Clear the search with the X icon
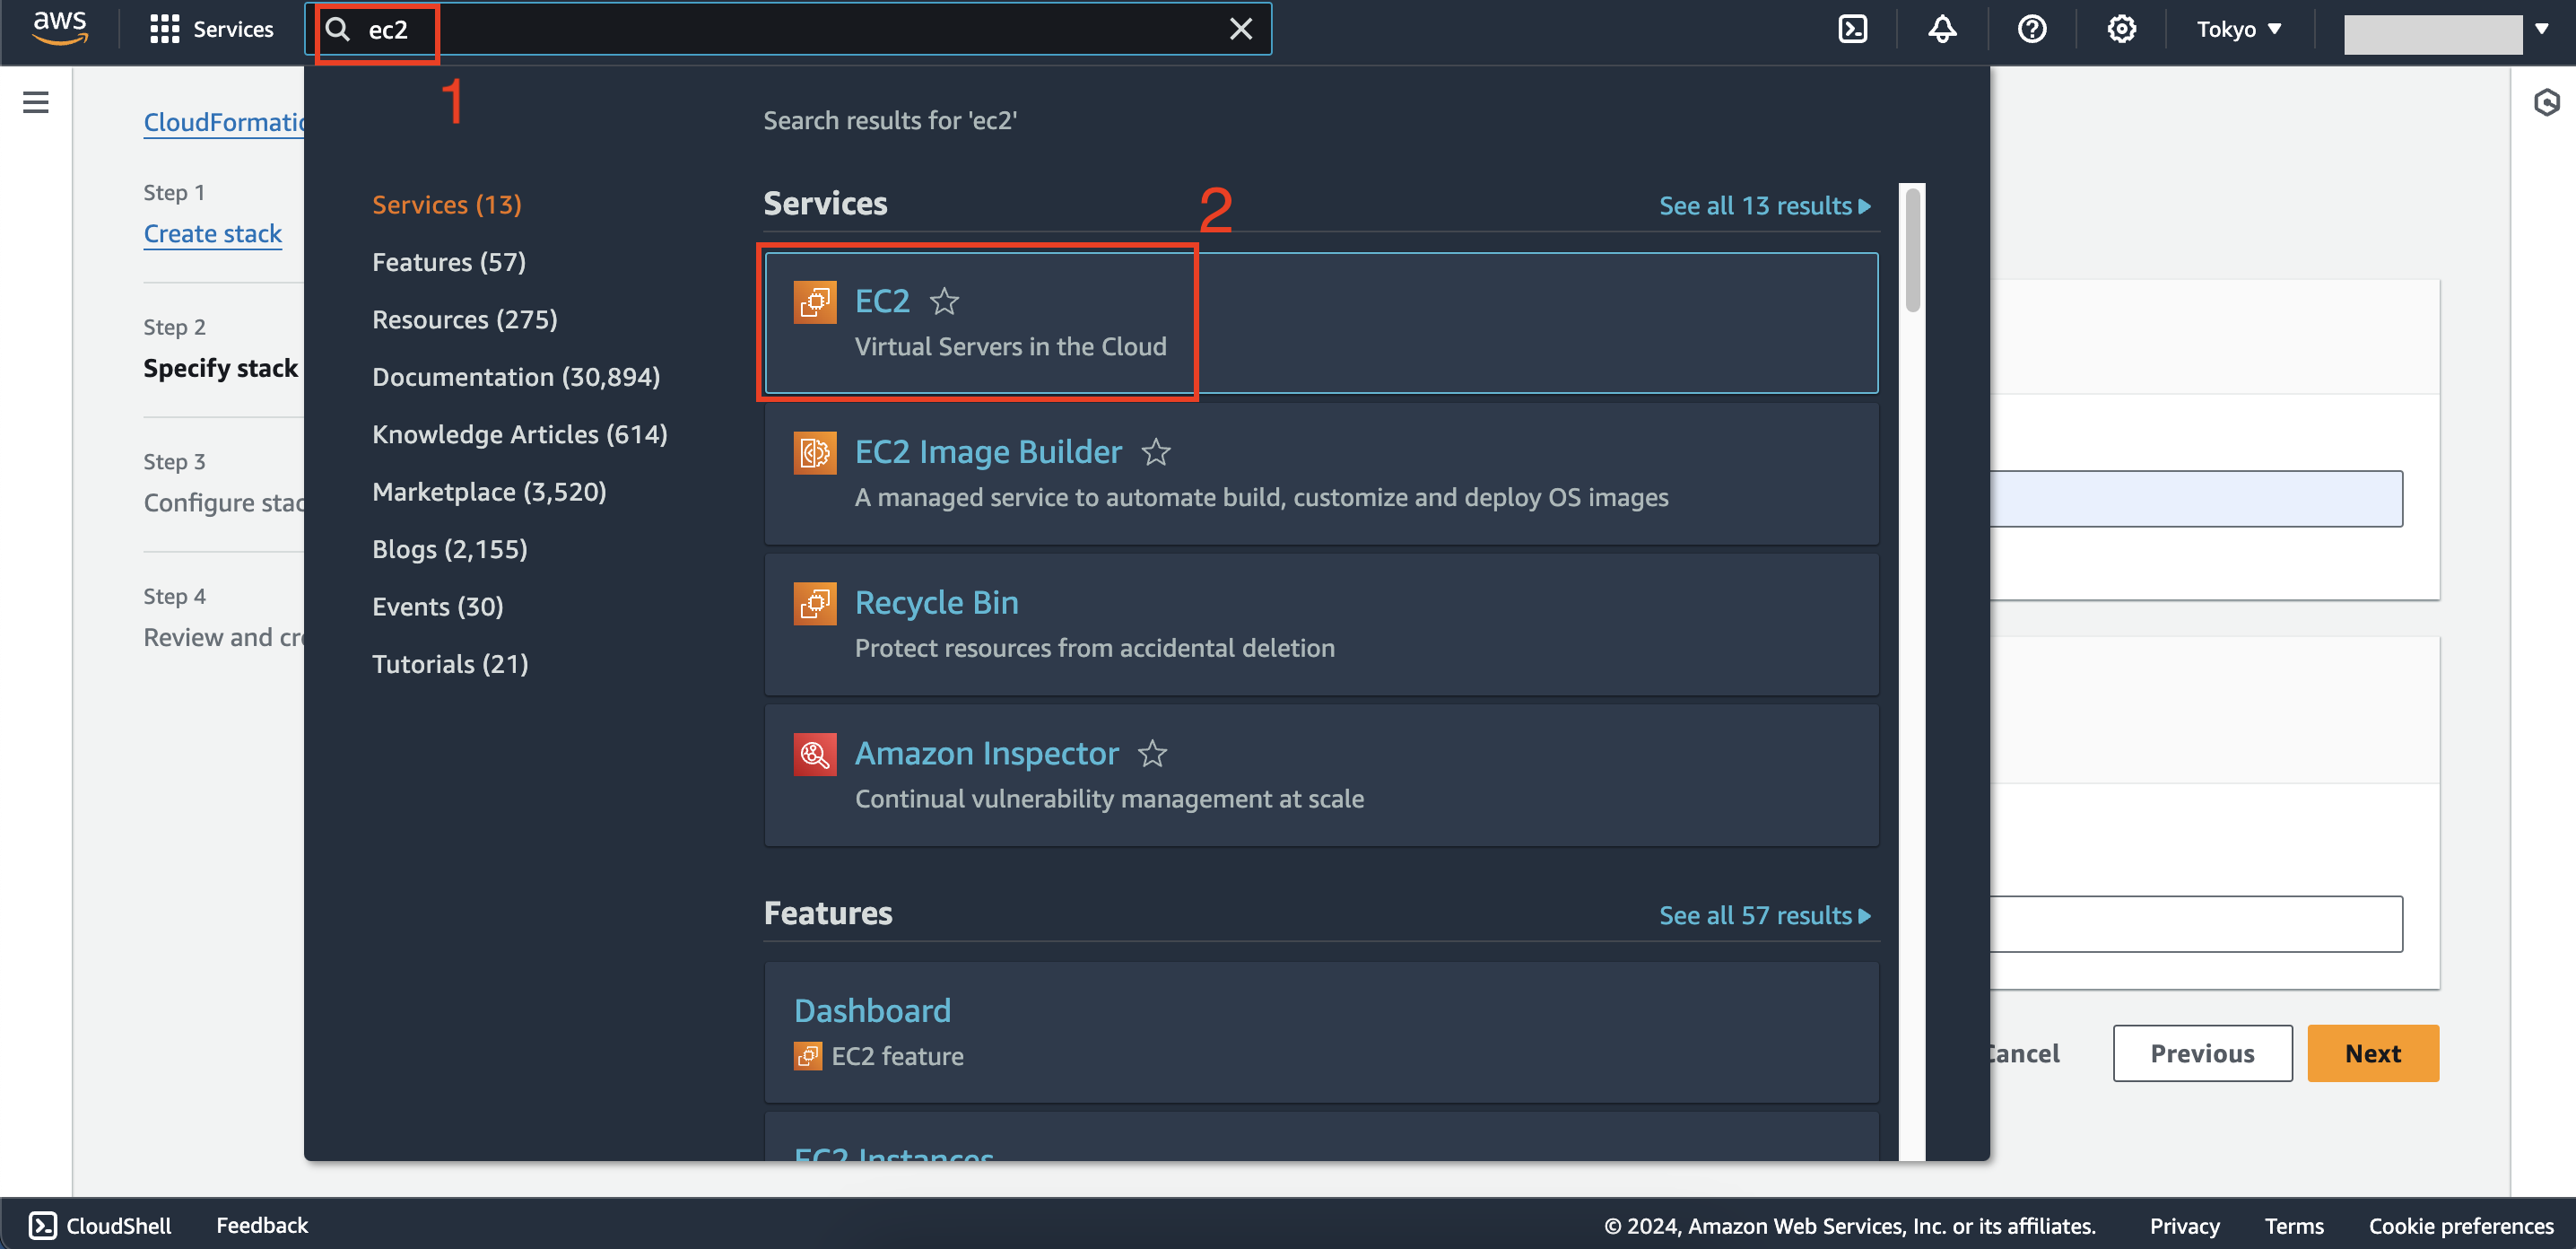The height and width of the screenshot is (1249, 2576). (x=1240, y=29)
